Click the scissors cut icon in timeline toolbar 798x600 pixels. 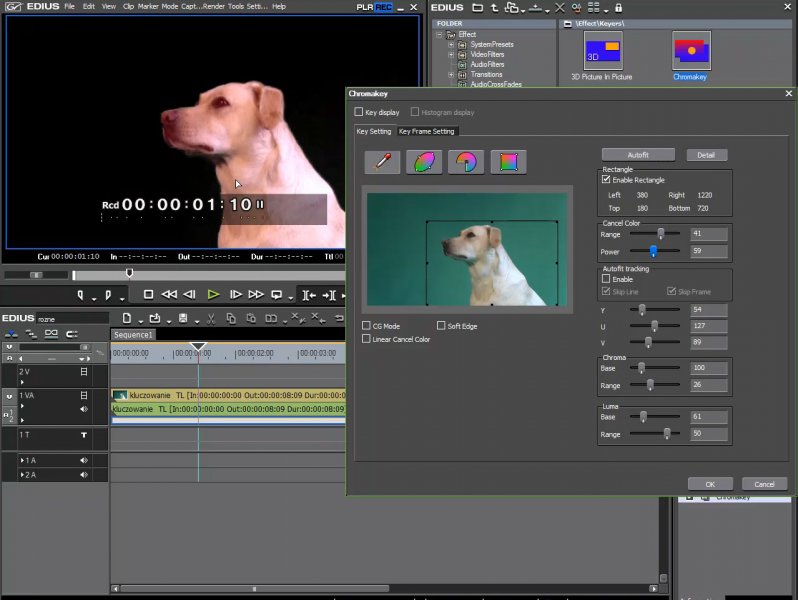pos(210,318)
